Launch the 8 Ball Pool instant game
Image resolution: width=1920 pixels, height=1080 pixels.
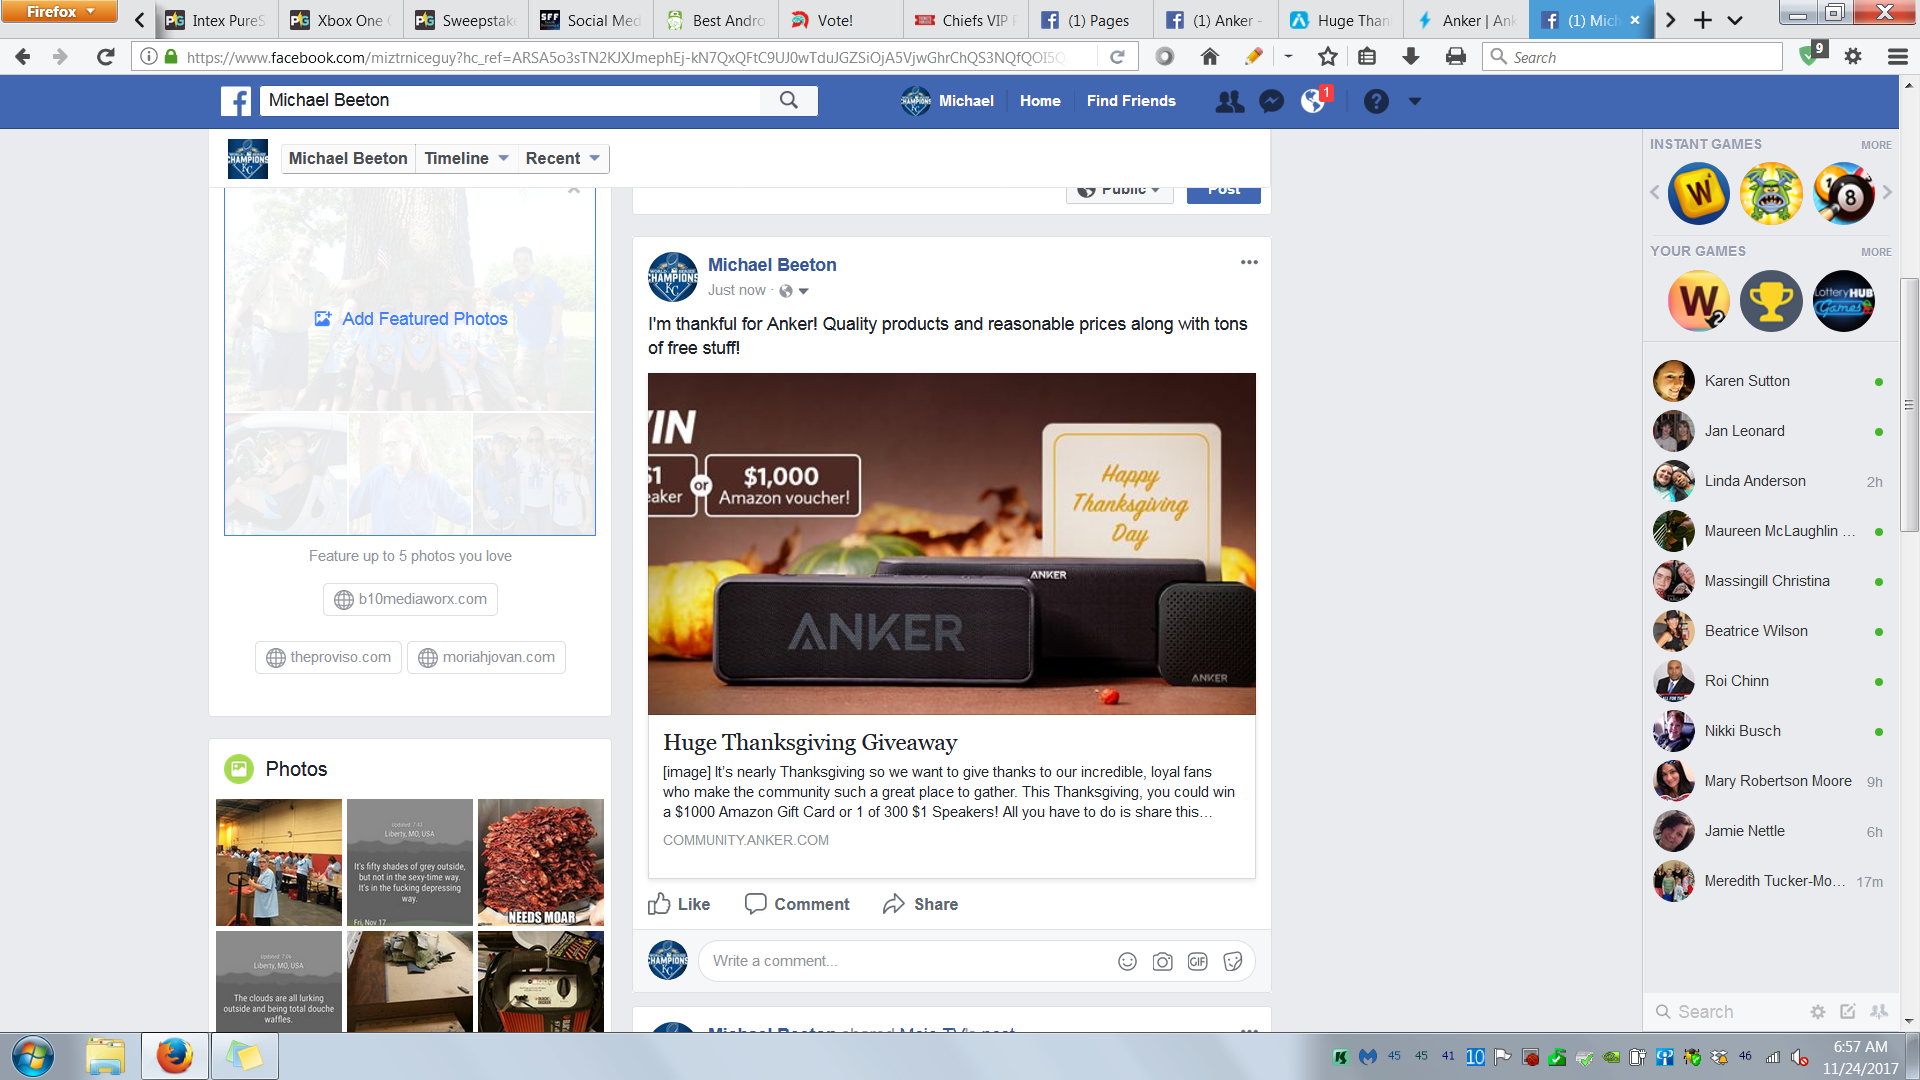coord(1844,192)
